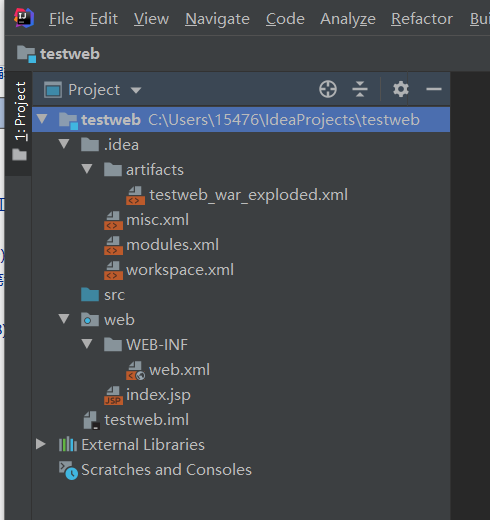Click the web.xml file icon

click(x=135, y=370)
